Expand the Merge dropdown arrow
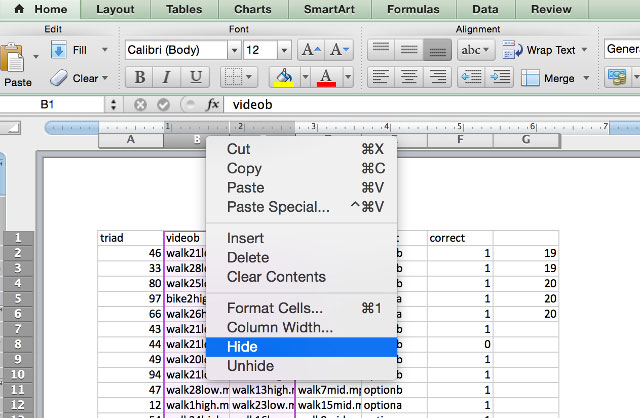 [586, 78]
